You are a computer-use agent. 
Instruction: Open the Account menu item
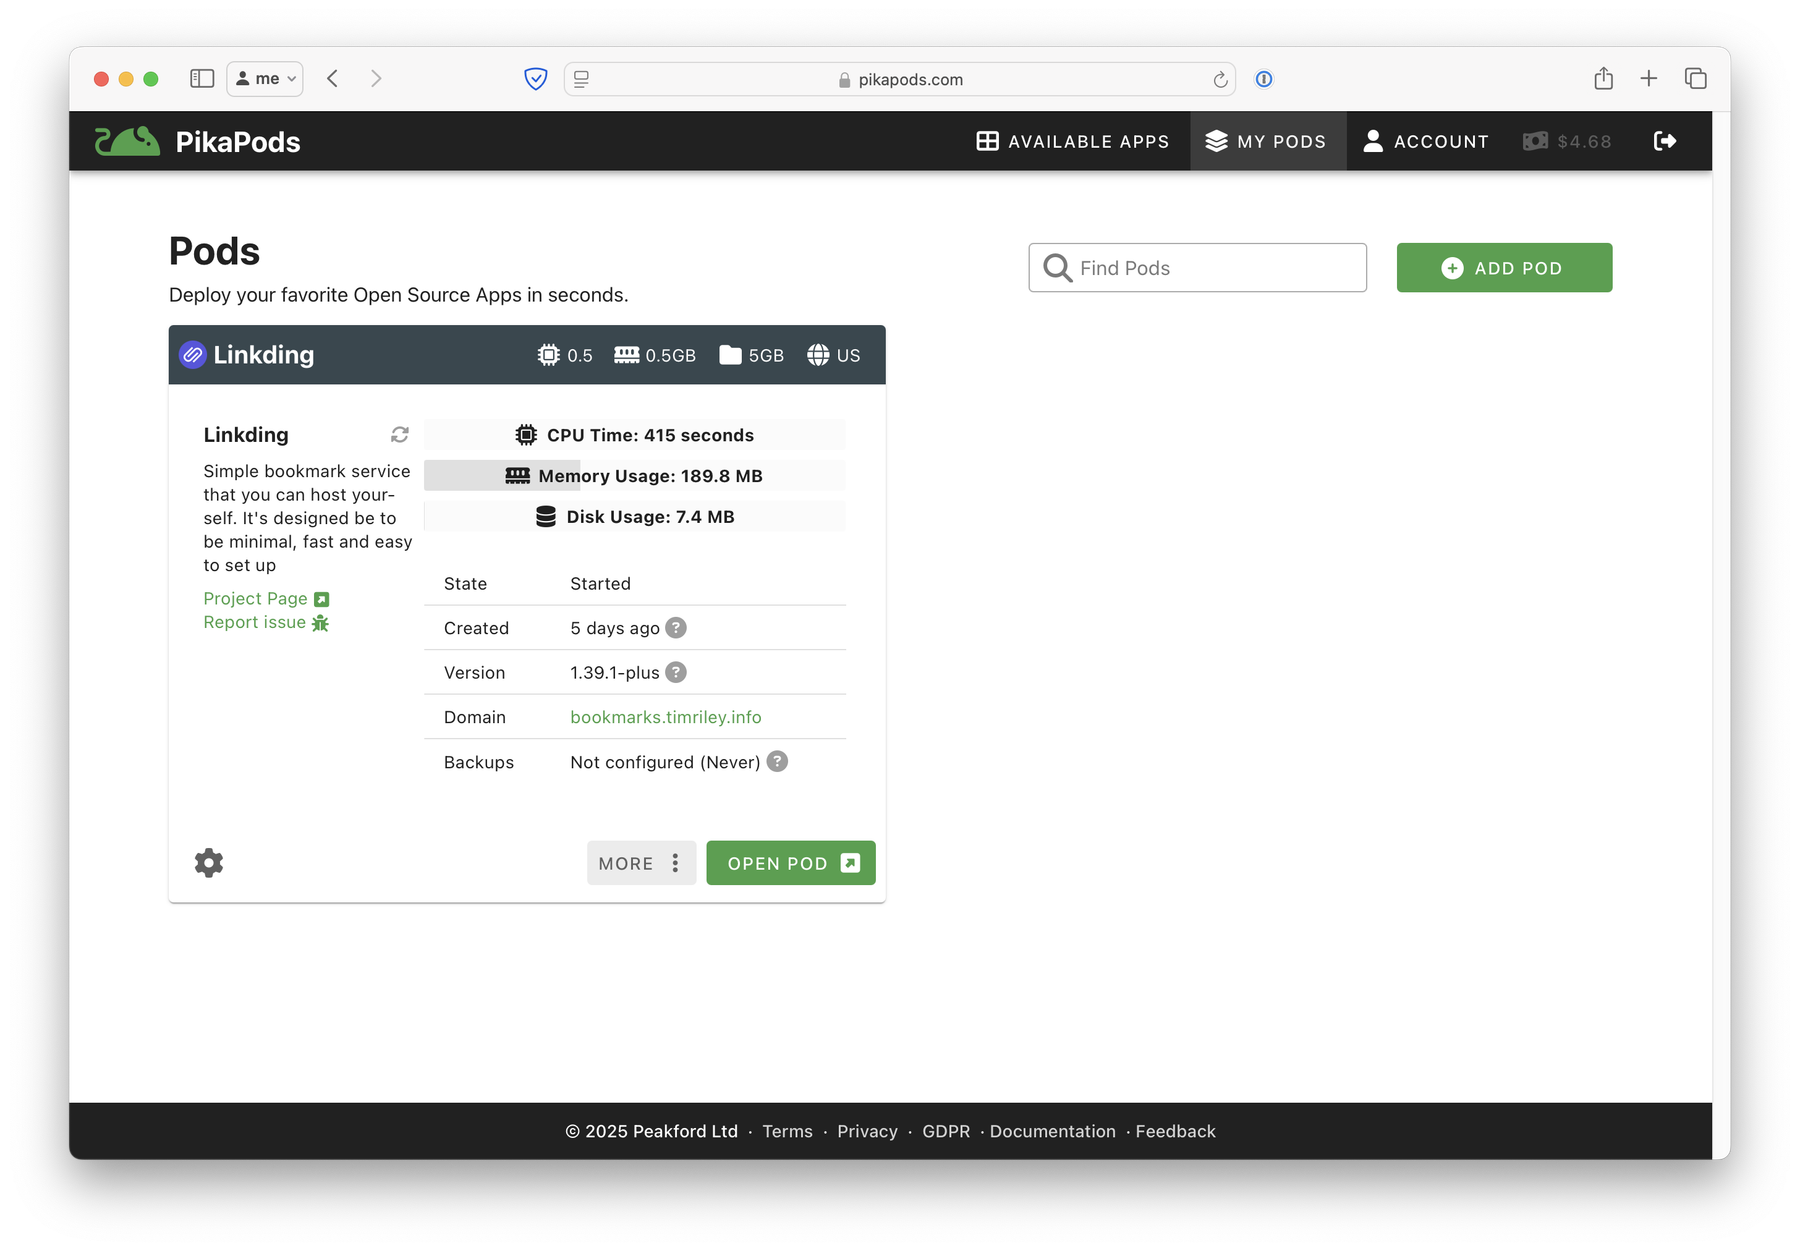[x=1426, y=141]
